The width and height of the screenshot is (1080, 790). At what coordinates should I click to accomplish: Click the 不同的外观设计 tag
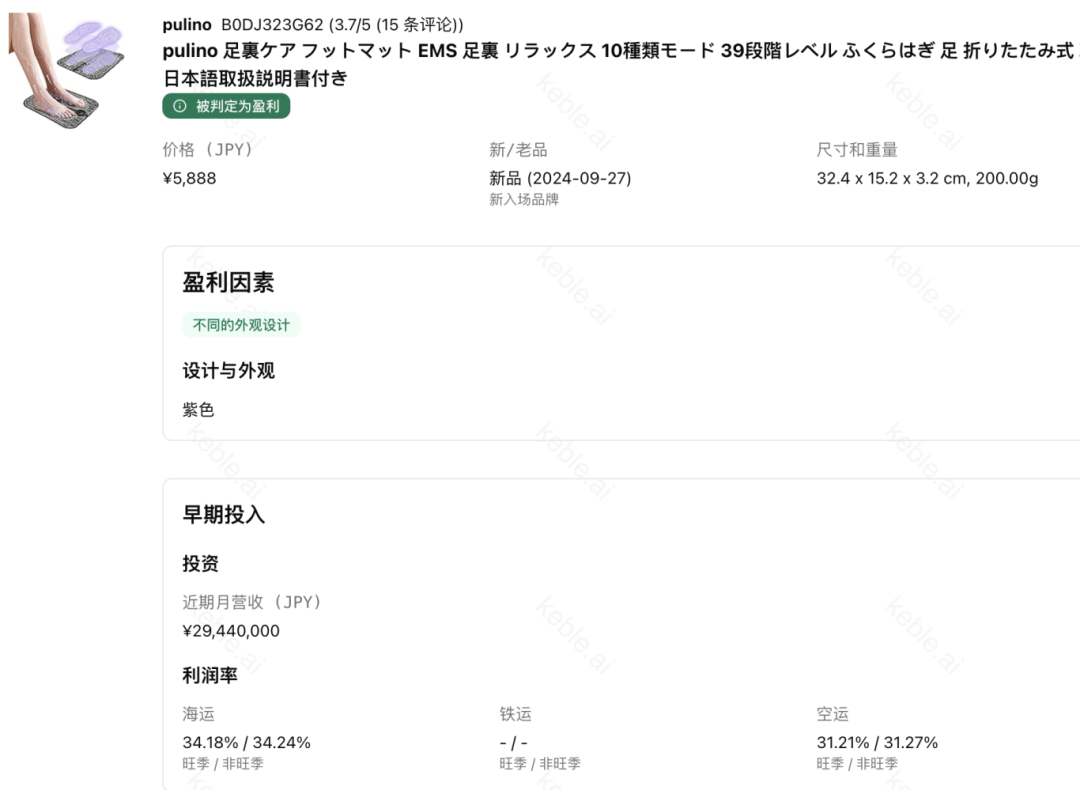(238, 326)
